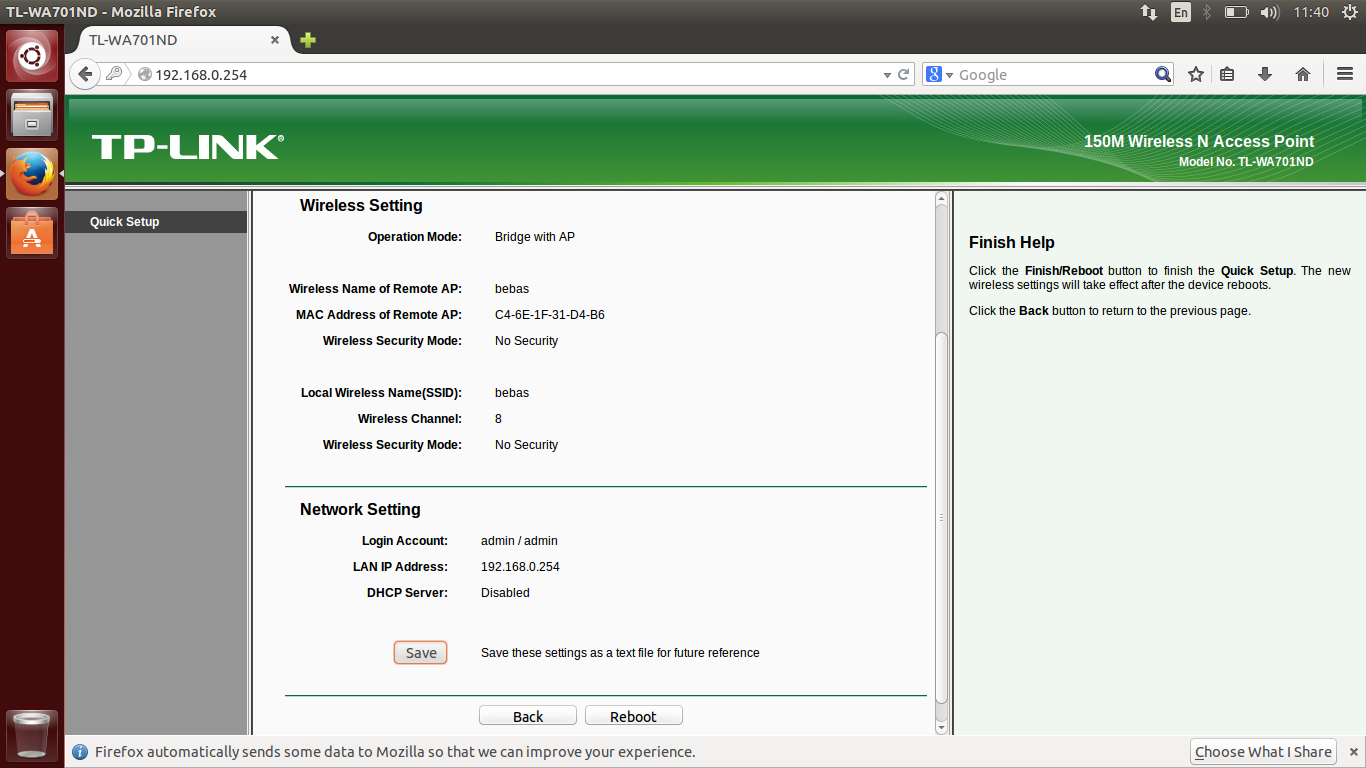Viewport: 1366px width, 768px height.
Task: Click the info icon in the notification bar
Action: (79, 752)
